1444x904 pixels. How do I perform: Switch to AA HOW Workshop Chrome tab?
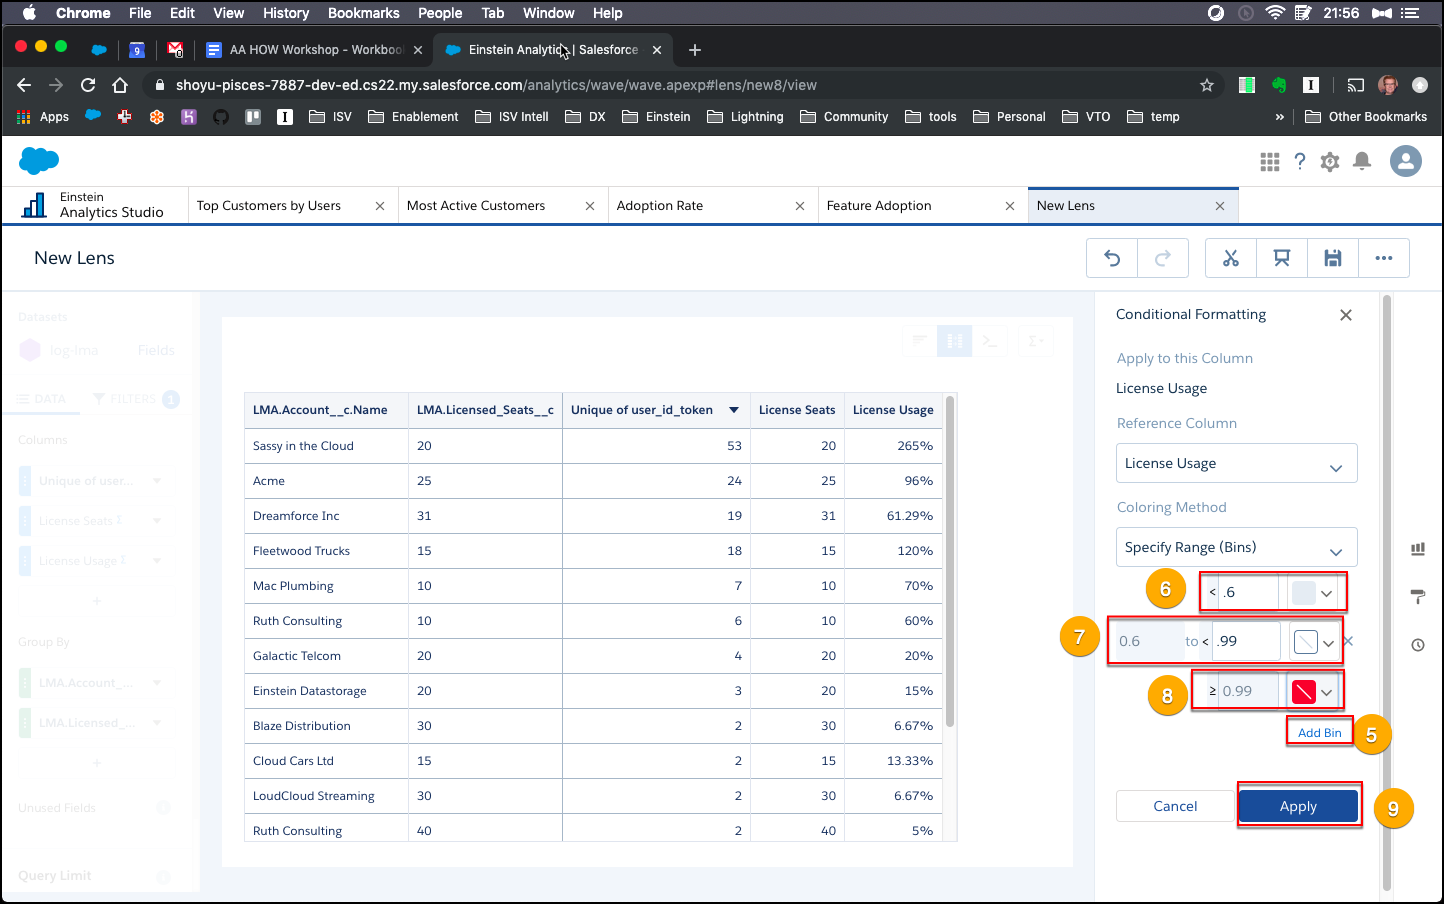313,50
